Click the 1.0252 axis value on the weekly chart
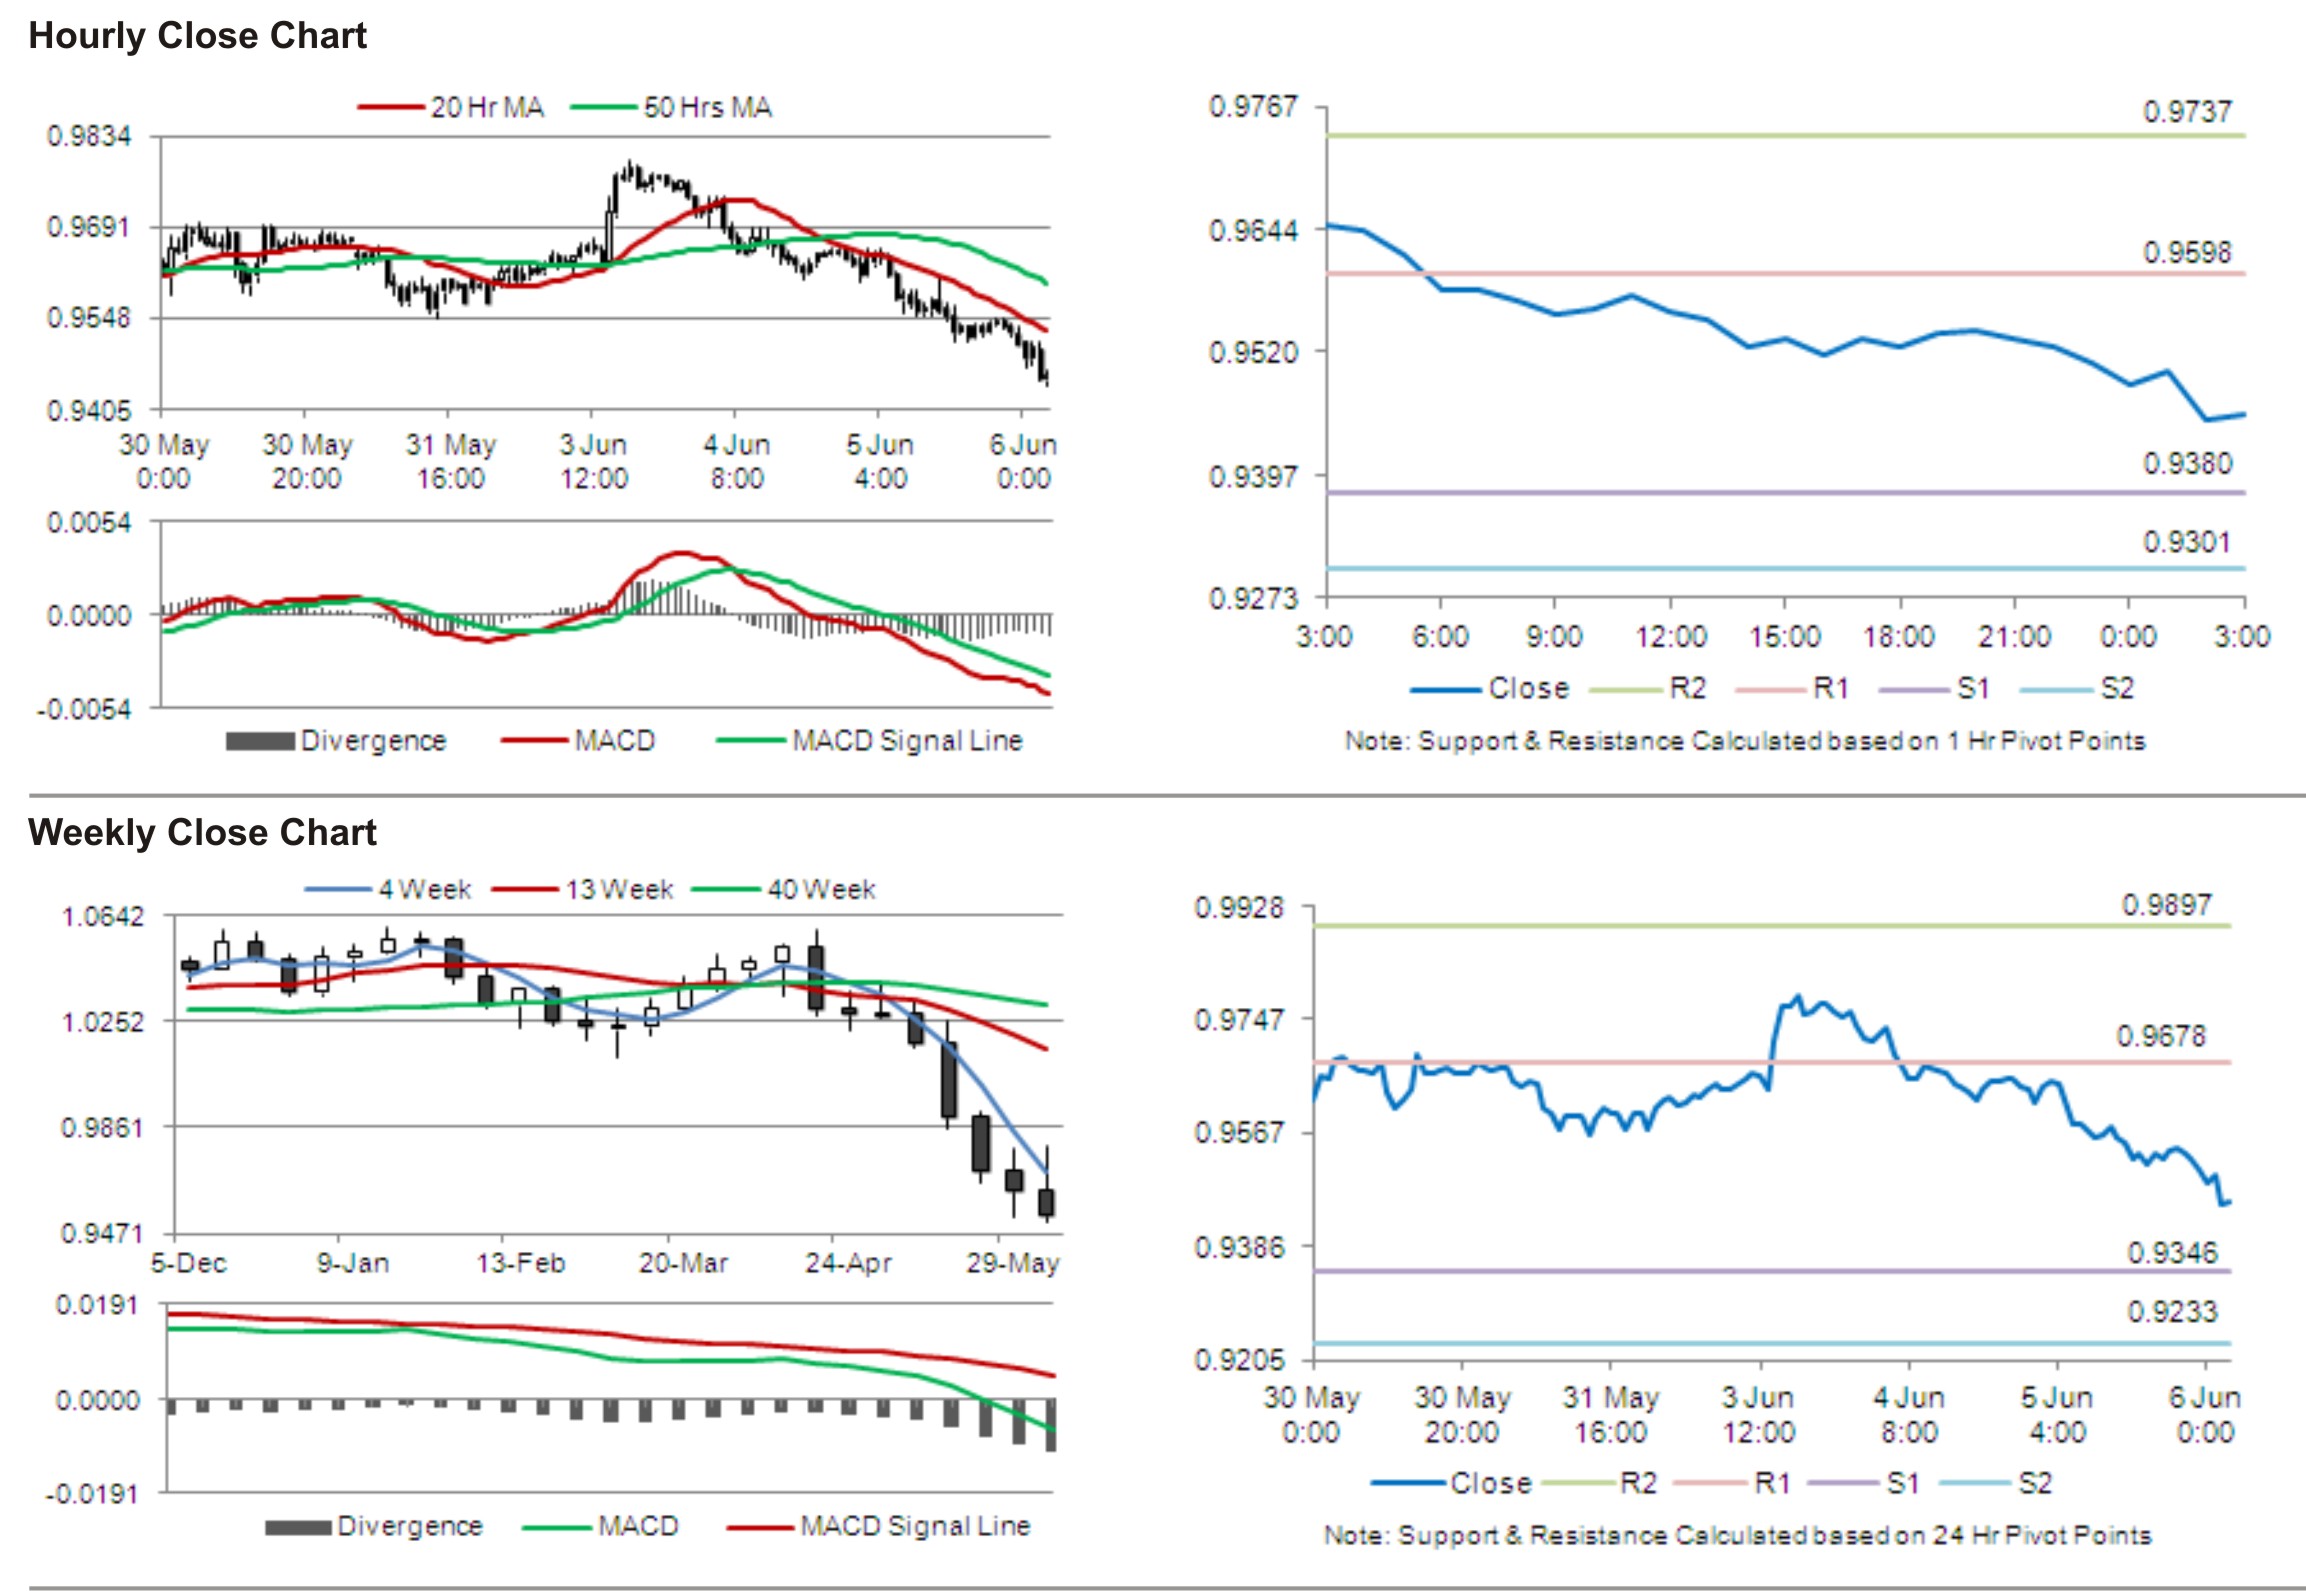 [102, 1022]
